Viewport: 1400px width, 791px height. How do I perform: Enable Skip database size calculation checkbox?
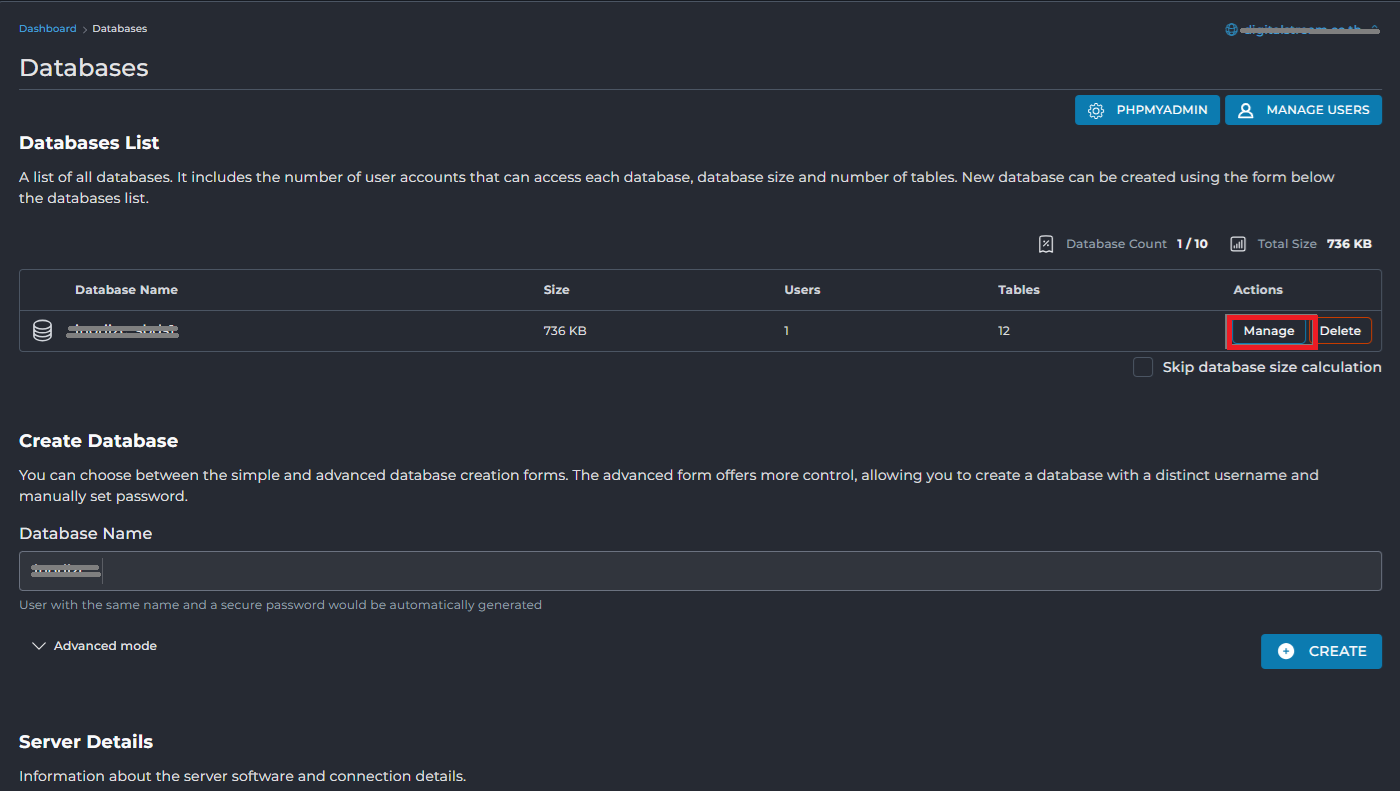tap(1143, 367)
